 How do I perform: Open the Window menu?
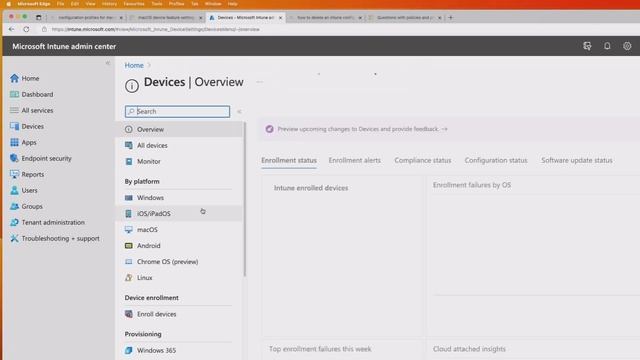click(213, 4)
